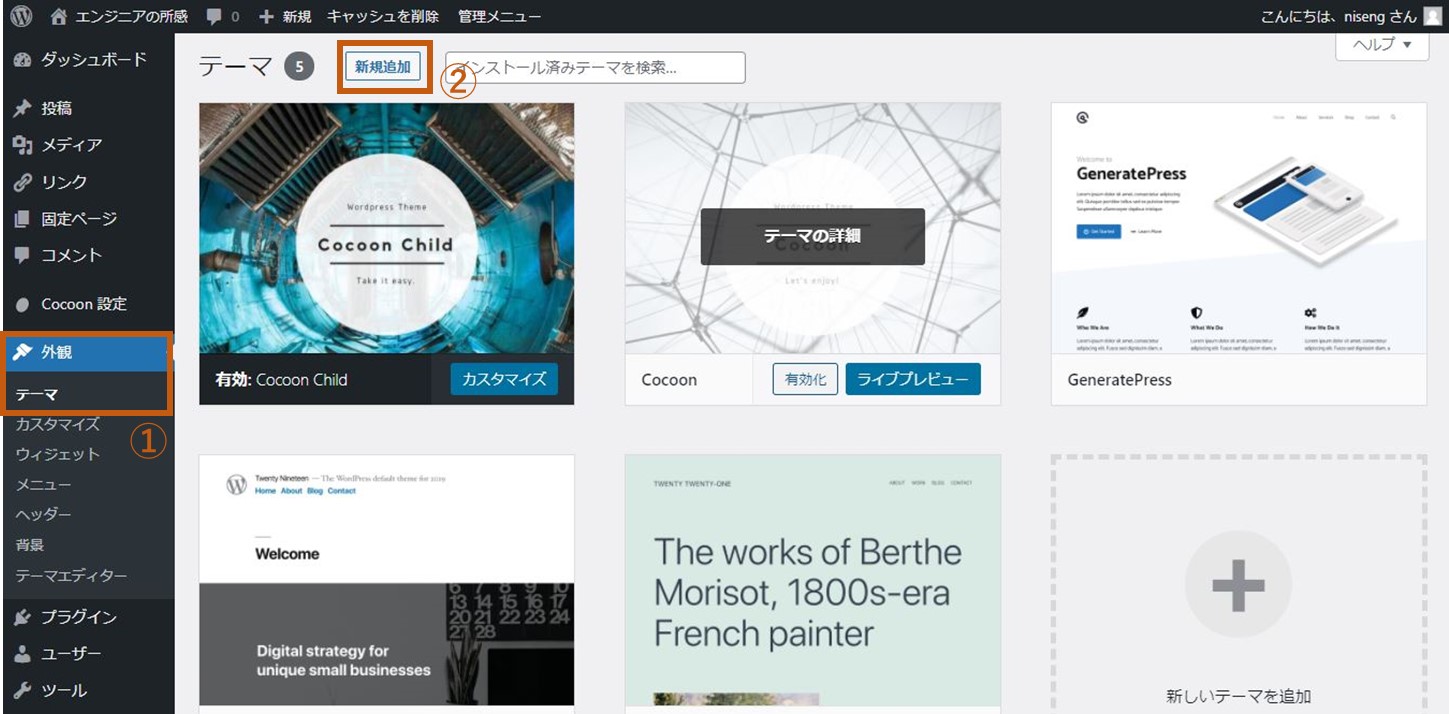The height and width of the screenshot is (714, 1449).
Task: Click the ツール wrench icon
Action: 23,691
